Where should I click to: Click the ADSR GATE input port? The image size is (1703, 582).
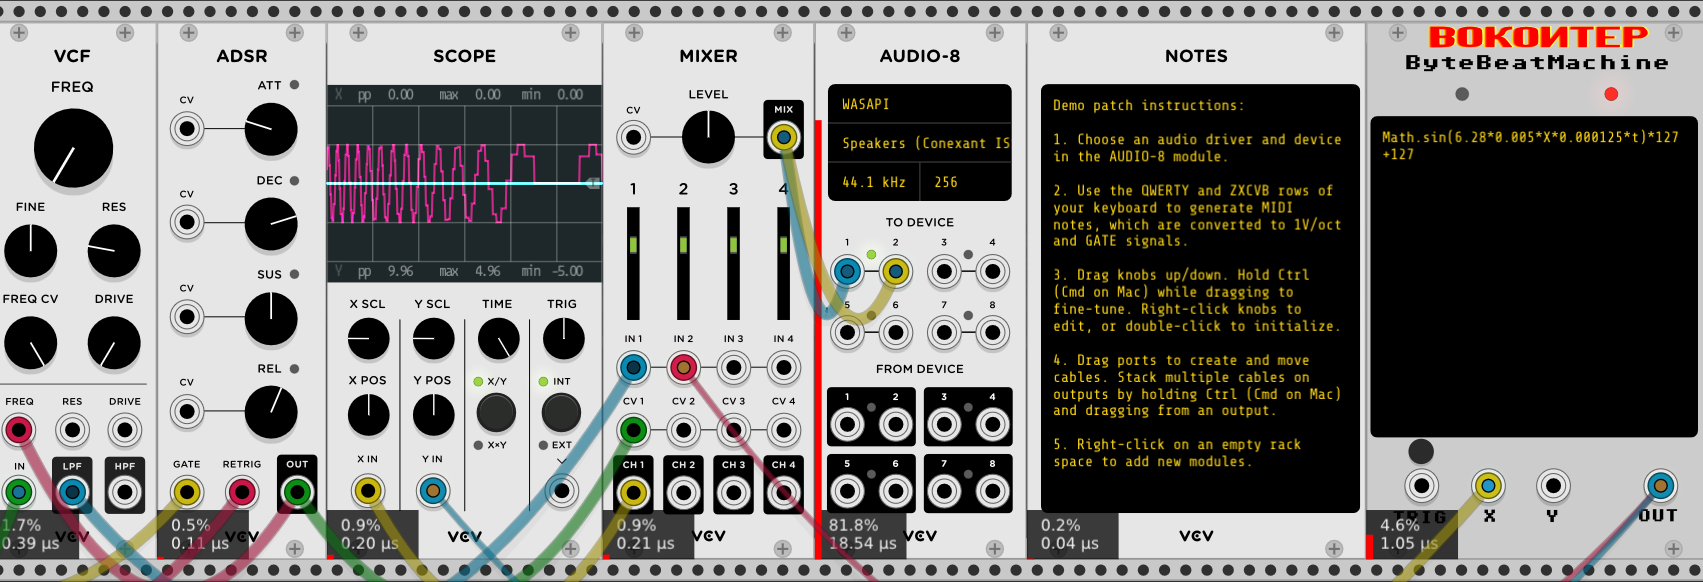(x=187, y=492)
